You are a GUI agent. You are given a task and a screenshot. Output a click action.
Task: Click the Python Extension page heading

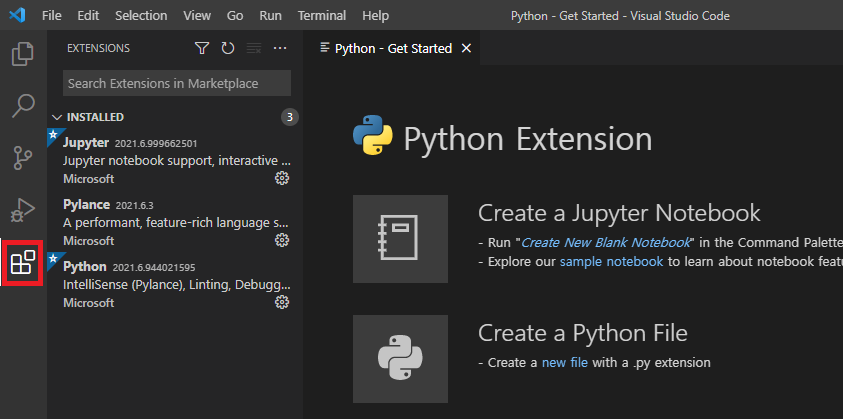[527, 139]
